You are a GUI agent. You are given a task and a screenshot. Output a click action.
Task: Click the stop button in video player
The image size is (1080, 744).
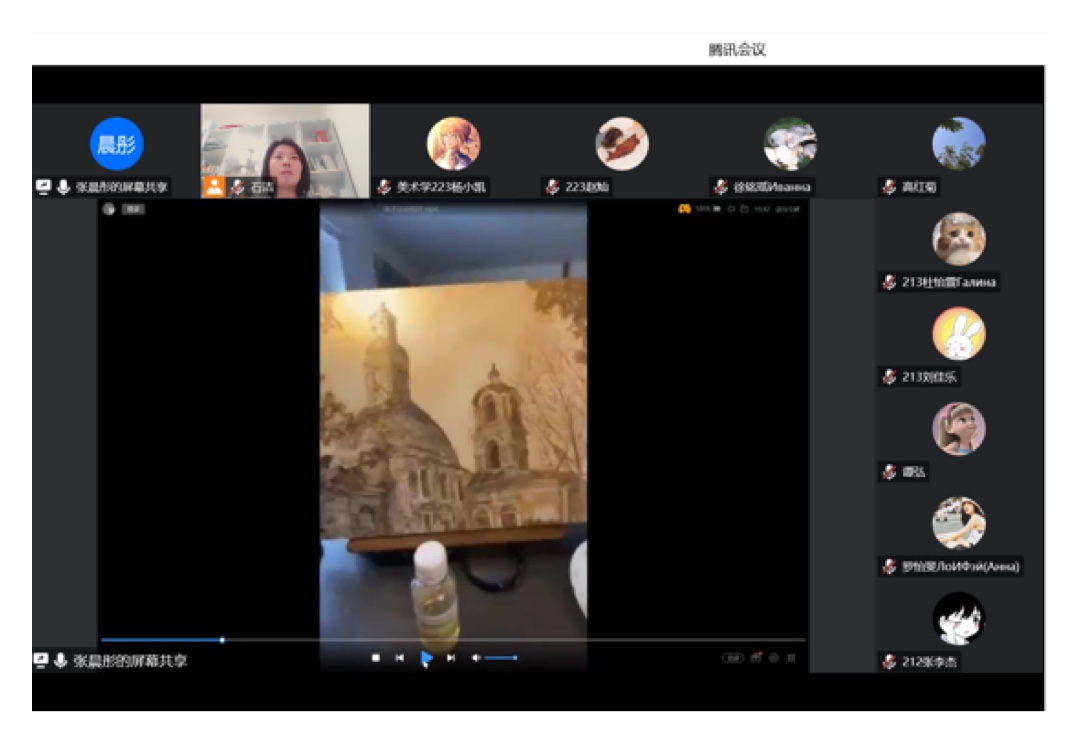tap(376, 658)
